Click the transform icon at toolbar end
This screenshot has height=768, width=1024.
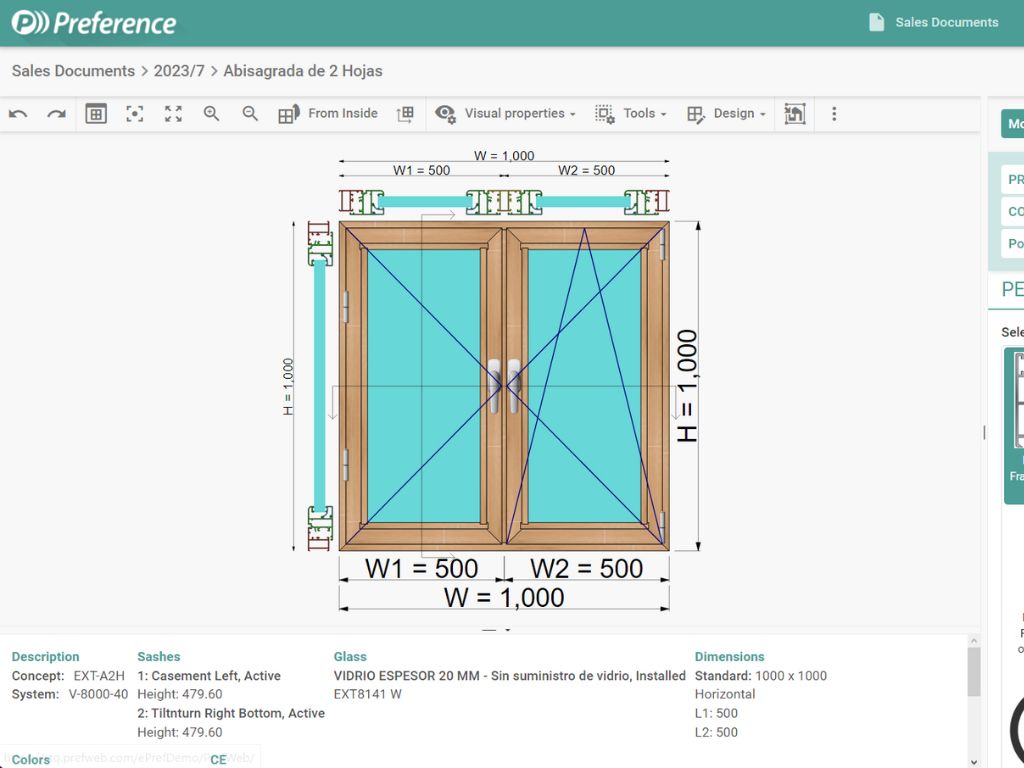(x=793, y=113)
